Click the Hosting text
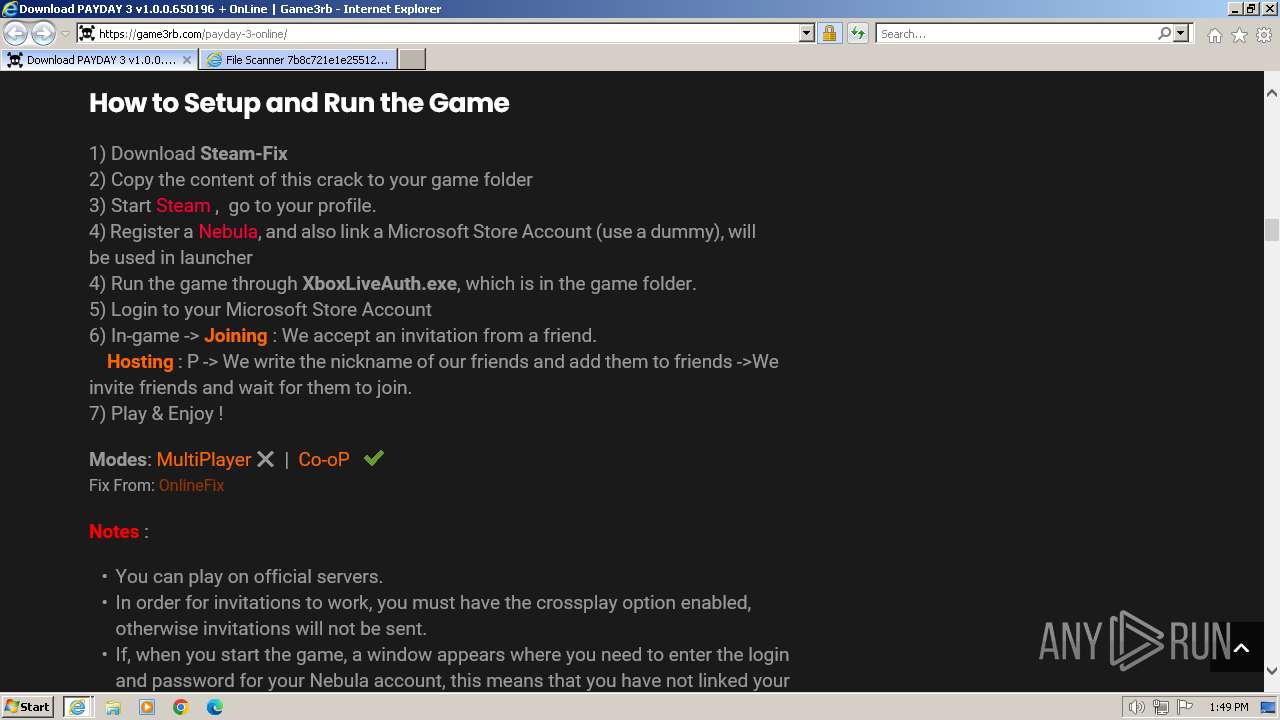This screenshot has width=1280, height=720. tap(140, 361)
